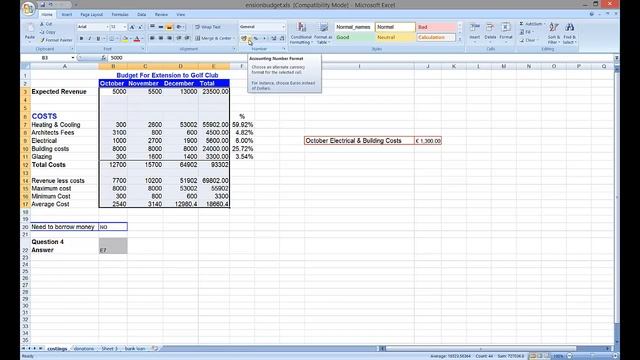Image resolution: width=640 pixels, height=360 pixels.
Task: Click the zoom slider in status bar
Action: coord(592,356)
